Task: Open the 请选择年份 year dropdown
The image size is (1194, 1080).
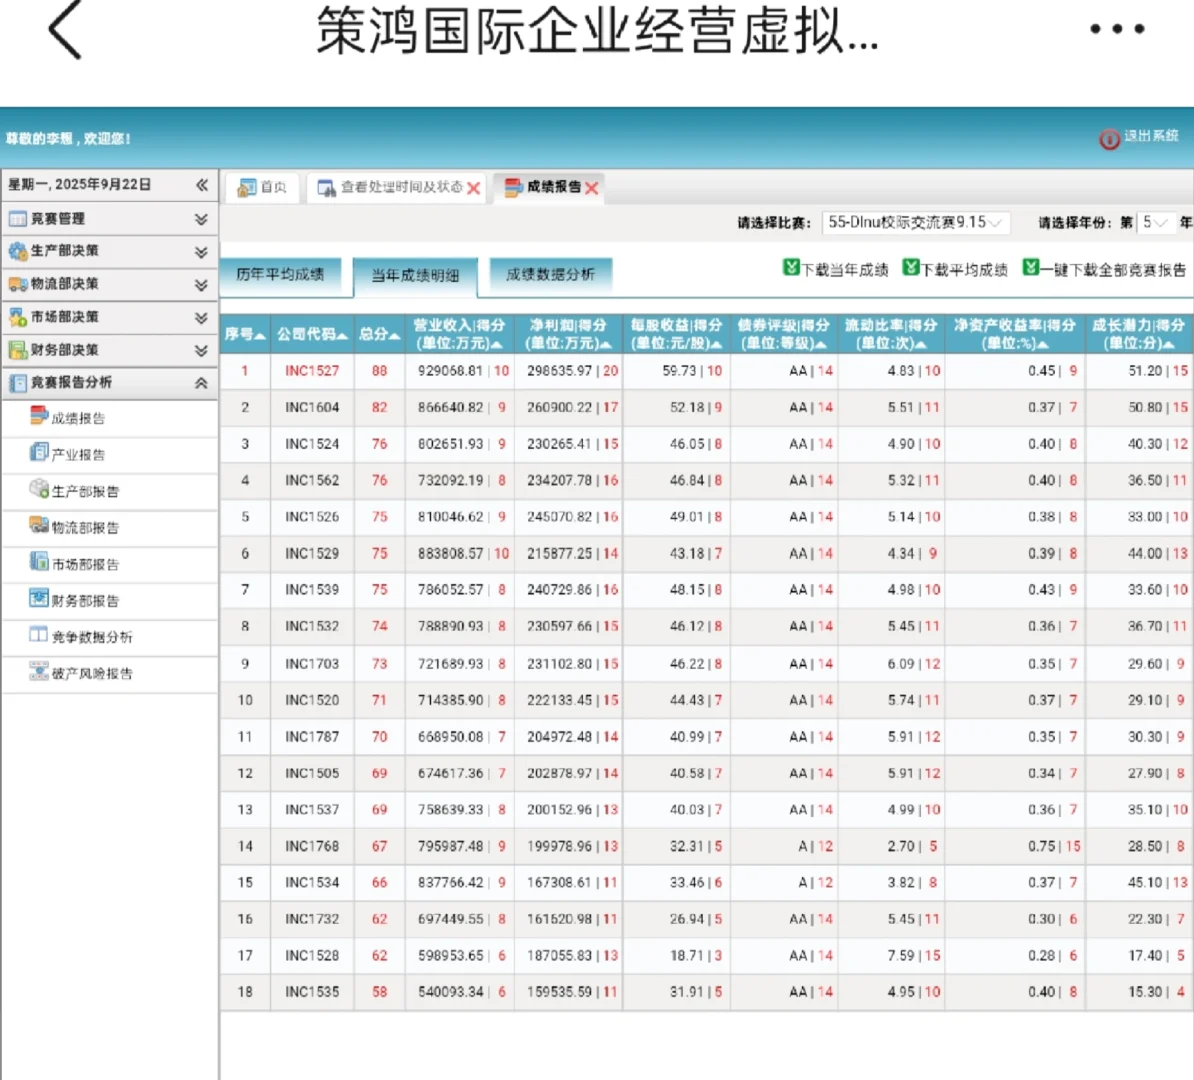Action: 1156,222
